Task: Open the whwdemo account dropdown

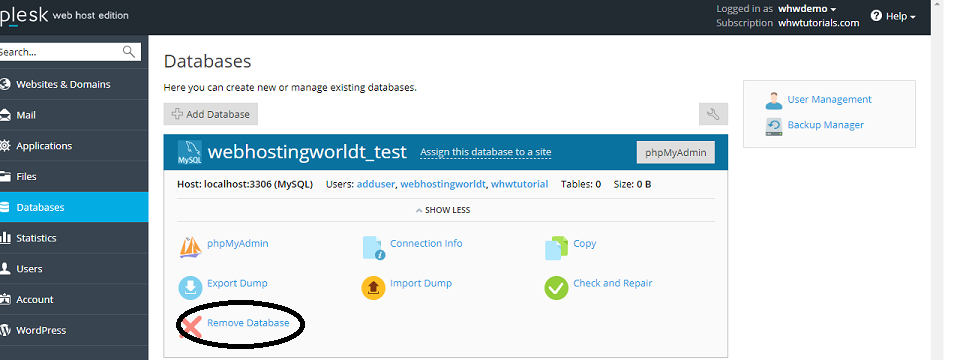Action: [807, 9]
